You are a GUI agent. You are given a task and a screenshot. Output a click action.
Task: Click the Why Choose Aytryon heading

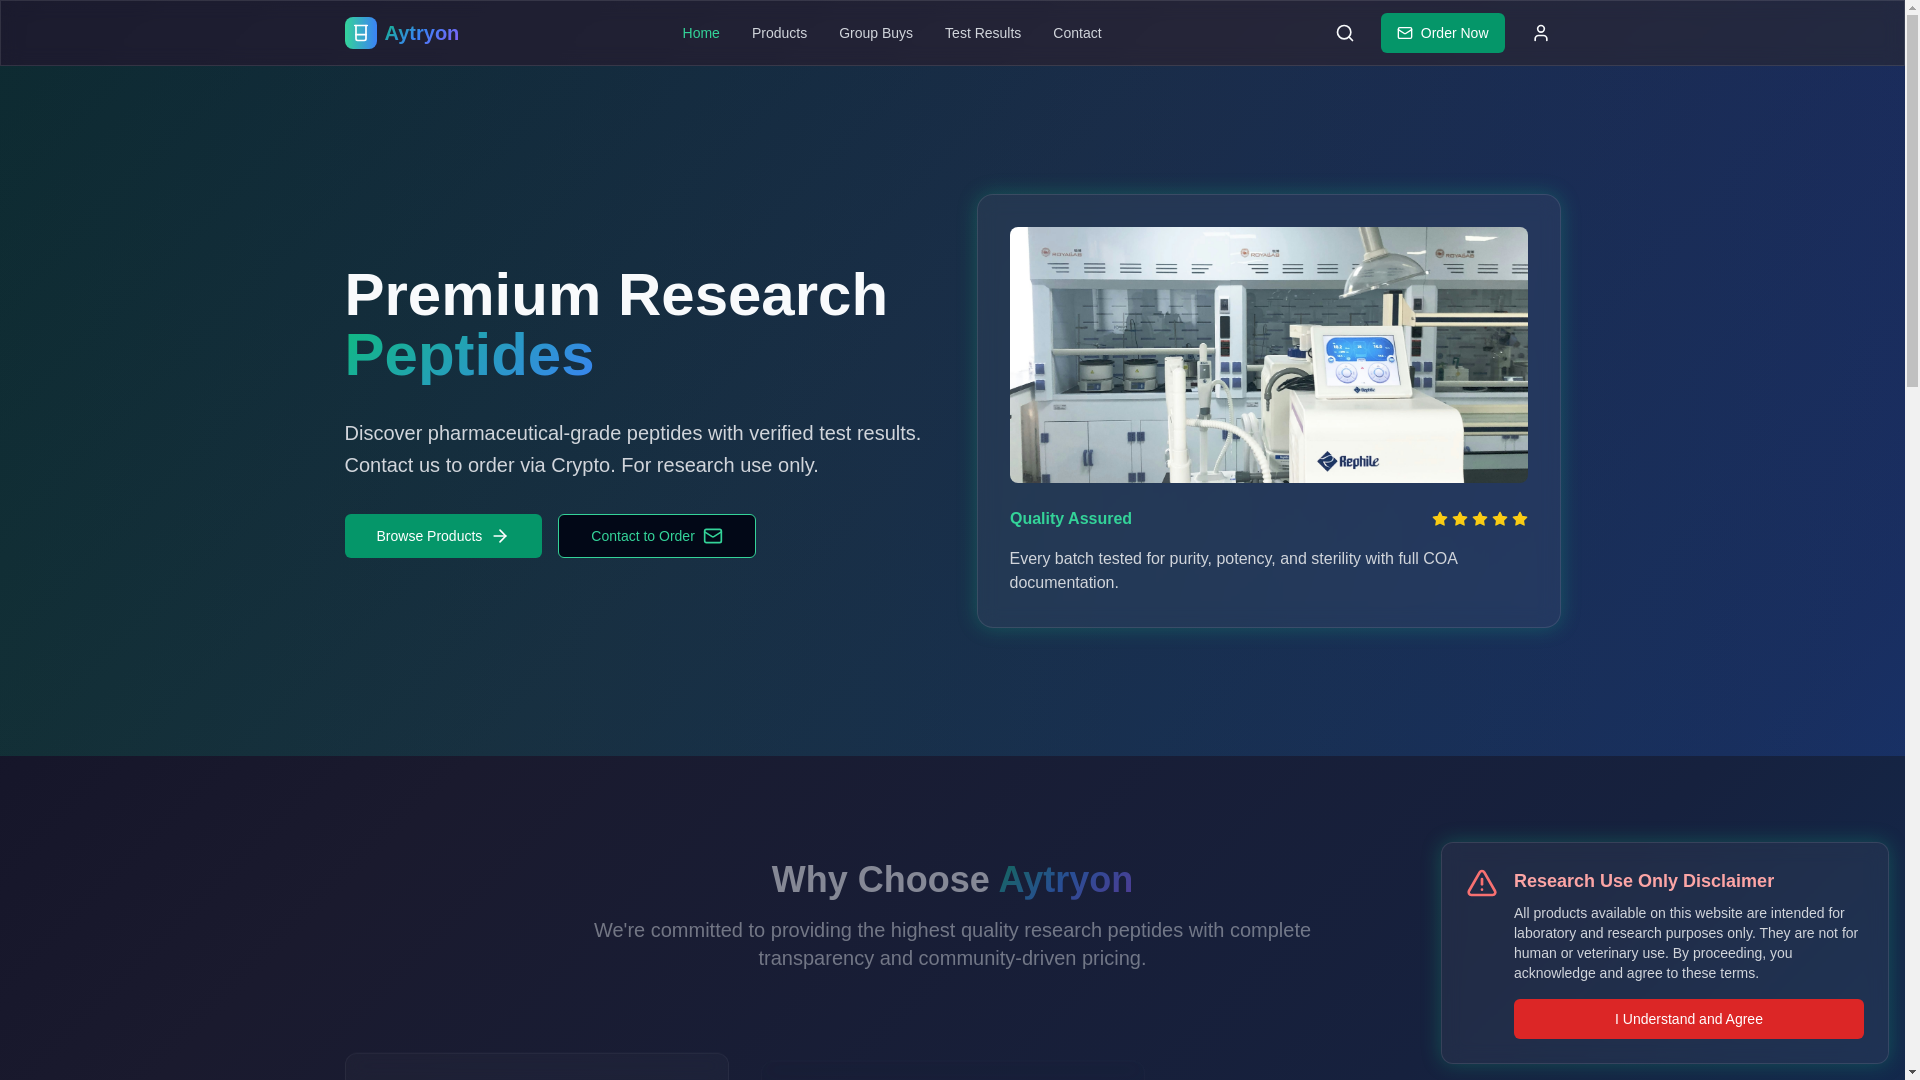coord(952,880)
